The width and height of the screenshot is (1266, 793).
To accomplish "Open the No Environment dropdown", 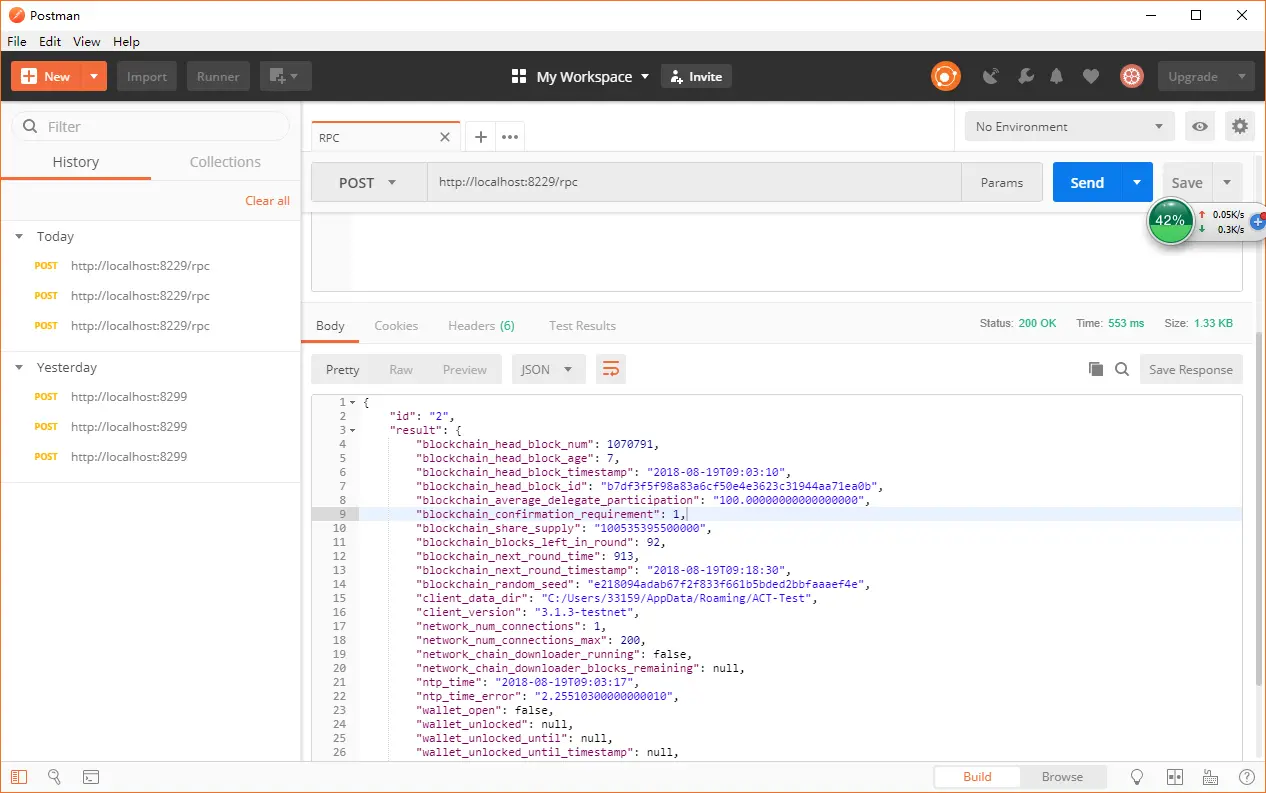I will point(1069,126).
